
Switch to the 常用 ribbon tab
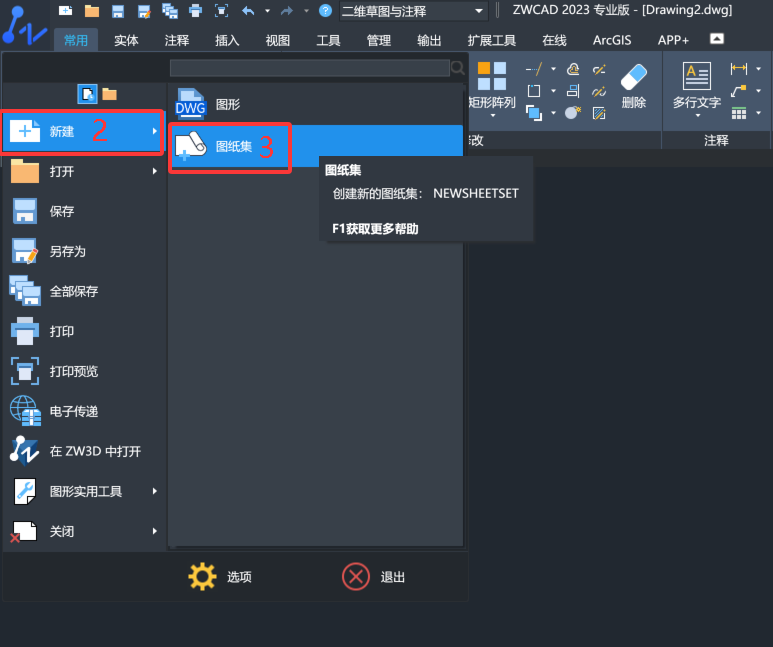click(x=76, y=40)
